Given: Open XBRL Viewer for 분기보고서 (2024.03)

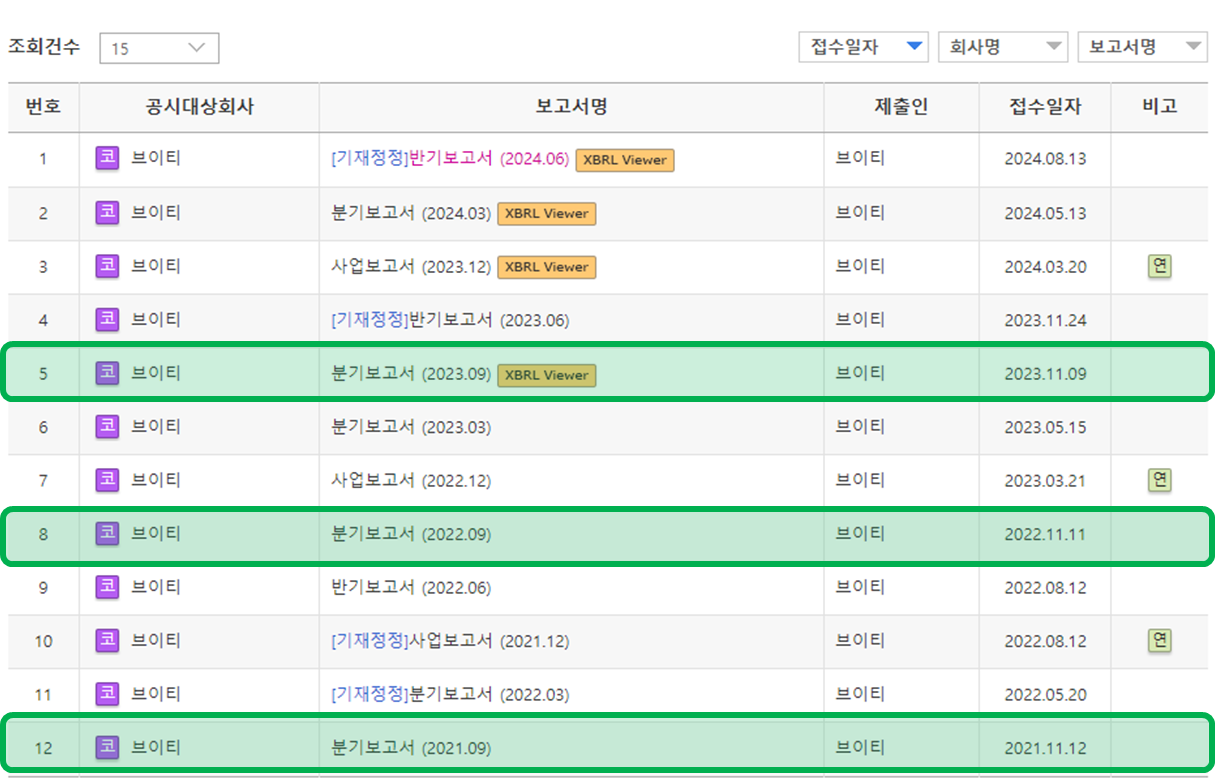Looking at the screenshot, I should pos(547,213).
